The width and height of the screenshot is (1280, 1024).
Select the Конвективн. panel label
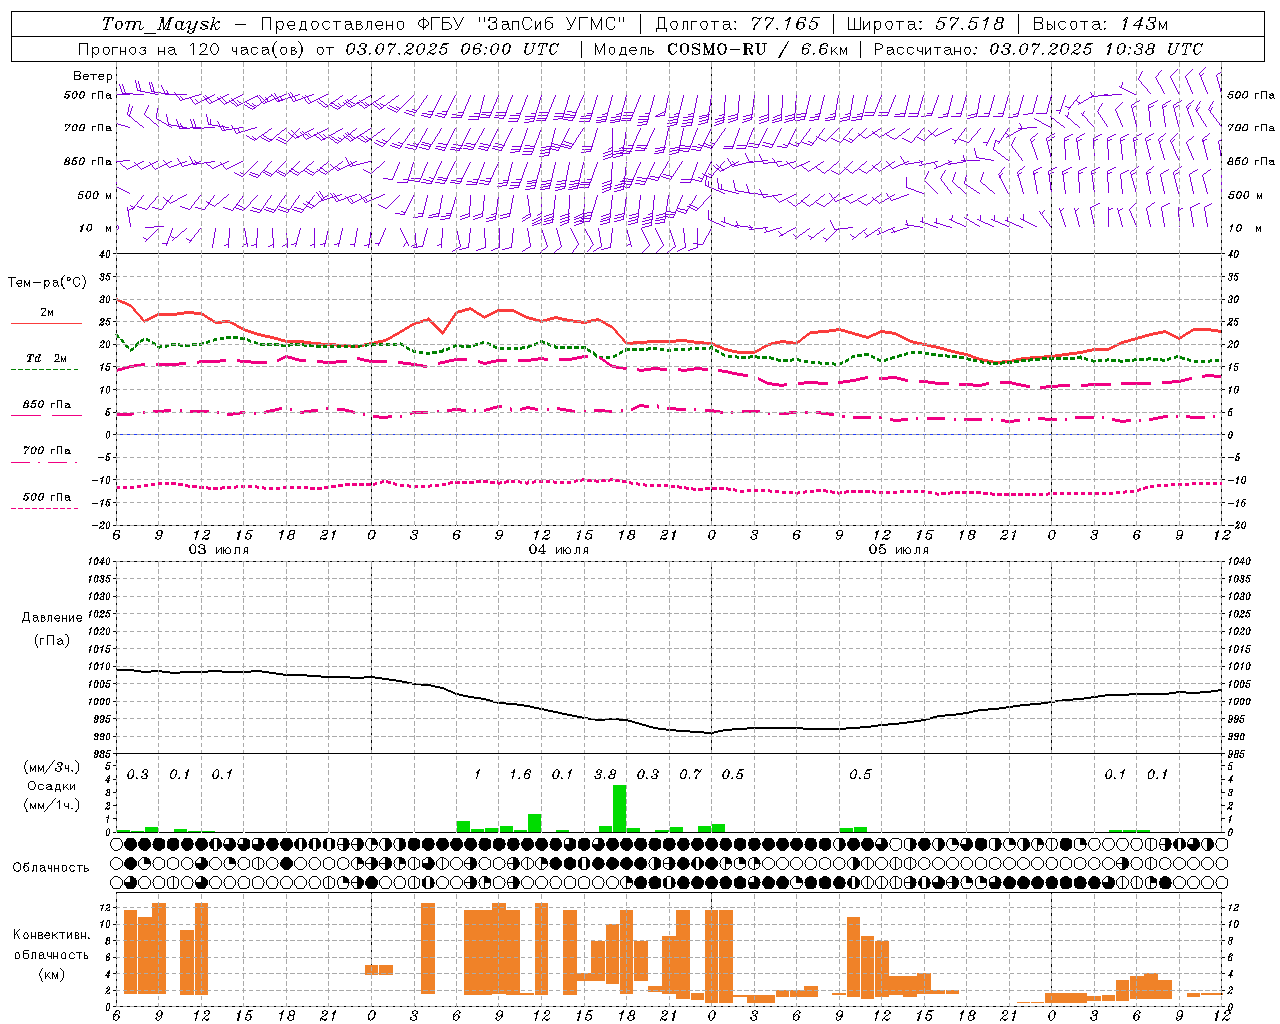point(52,935)
